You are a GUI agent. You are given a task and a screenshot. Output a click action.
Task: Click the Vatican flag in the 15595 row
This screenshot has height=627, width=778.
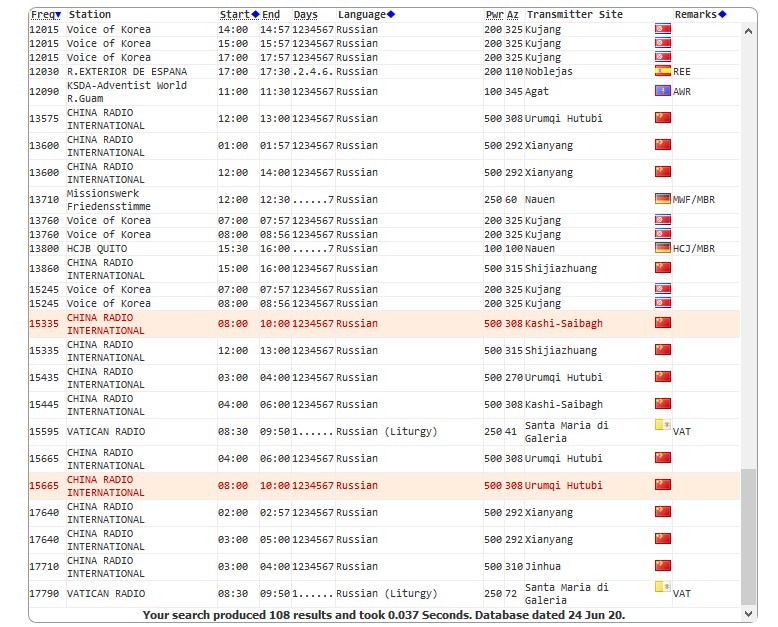(x=663, y=425)
